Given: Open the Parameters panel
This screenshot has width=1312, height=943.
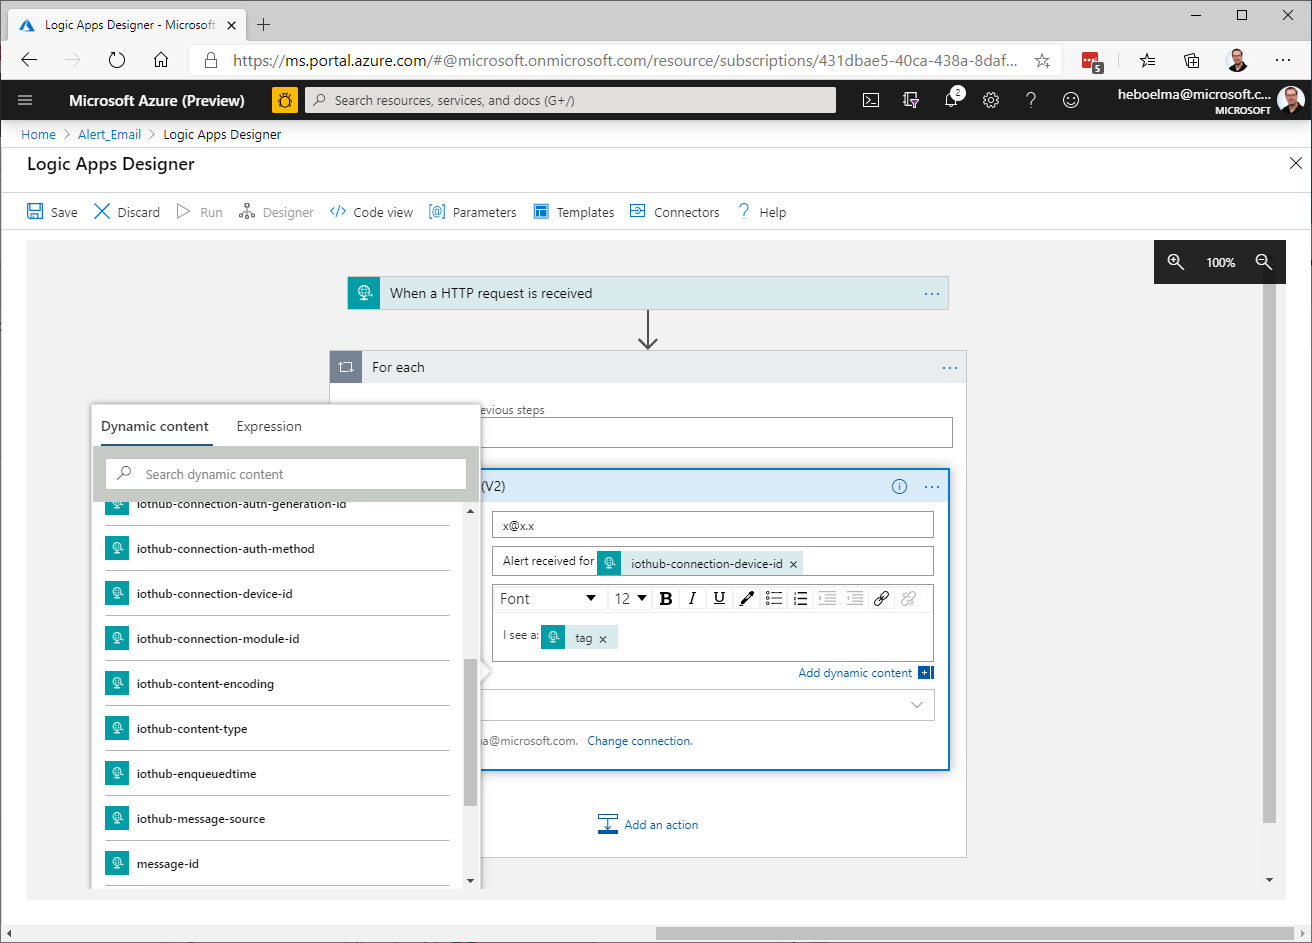Looking at the screenshot, I should pyautogui.click(x=473, y=212).
